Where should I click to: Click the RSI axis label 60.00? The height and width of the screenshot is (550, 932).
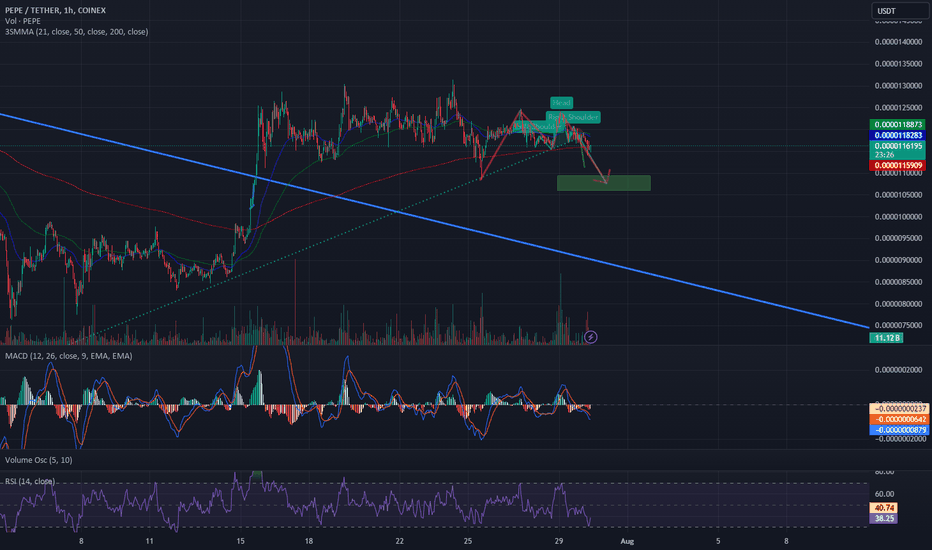[x=884, y=494]
